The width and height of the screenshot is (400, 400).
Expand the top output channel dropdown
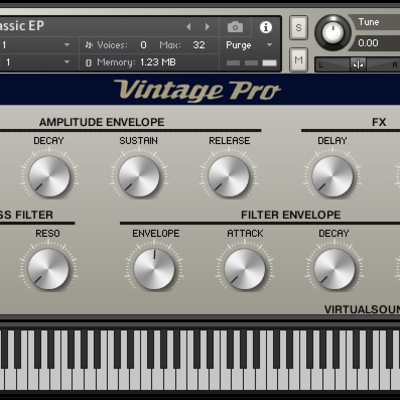click(67, 45)
